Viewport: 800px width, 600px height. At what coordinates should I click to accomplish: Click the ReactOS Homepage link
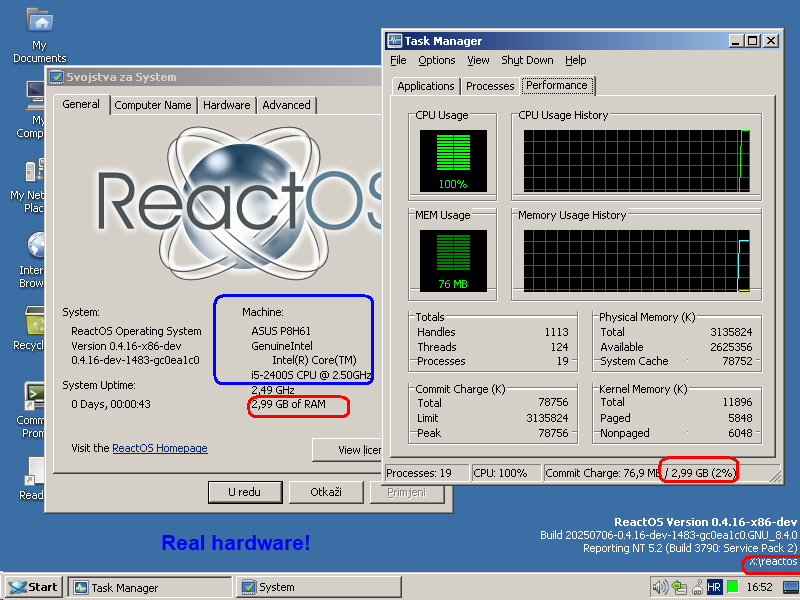(160, 448)
